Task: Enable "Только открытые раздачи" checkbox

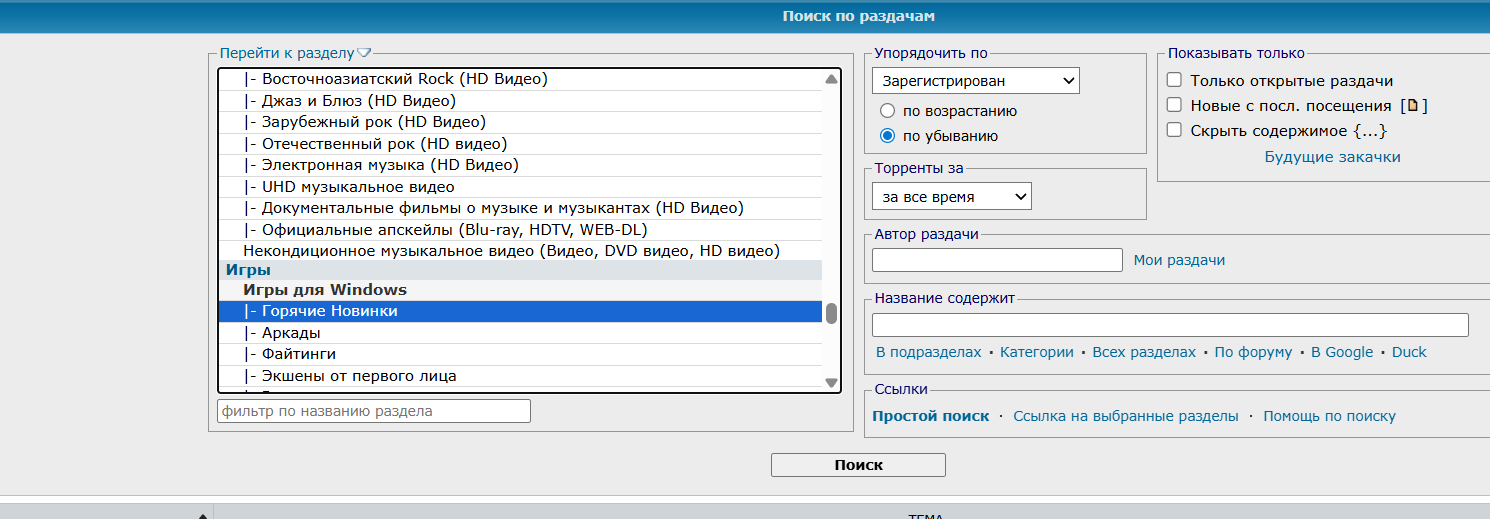Action: pyautogui.click(x=1175, y=81)
